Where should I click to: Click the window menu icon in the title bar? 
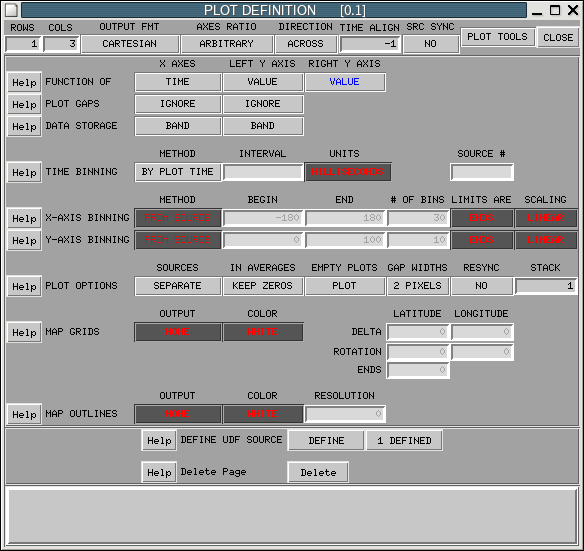click(11, 10)
